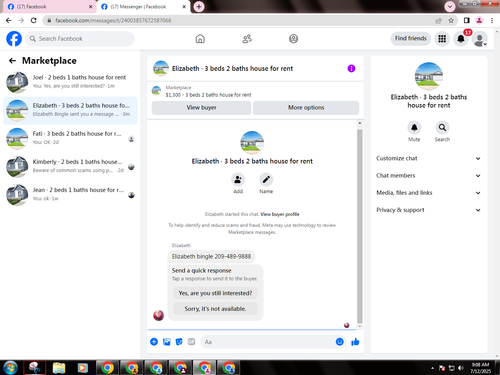Viewport: 500px width, 375px height.
Task: Send quick reply Sorry, it's not available.
Action: pos(215,309)
